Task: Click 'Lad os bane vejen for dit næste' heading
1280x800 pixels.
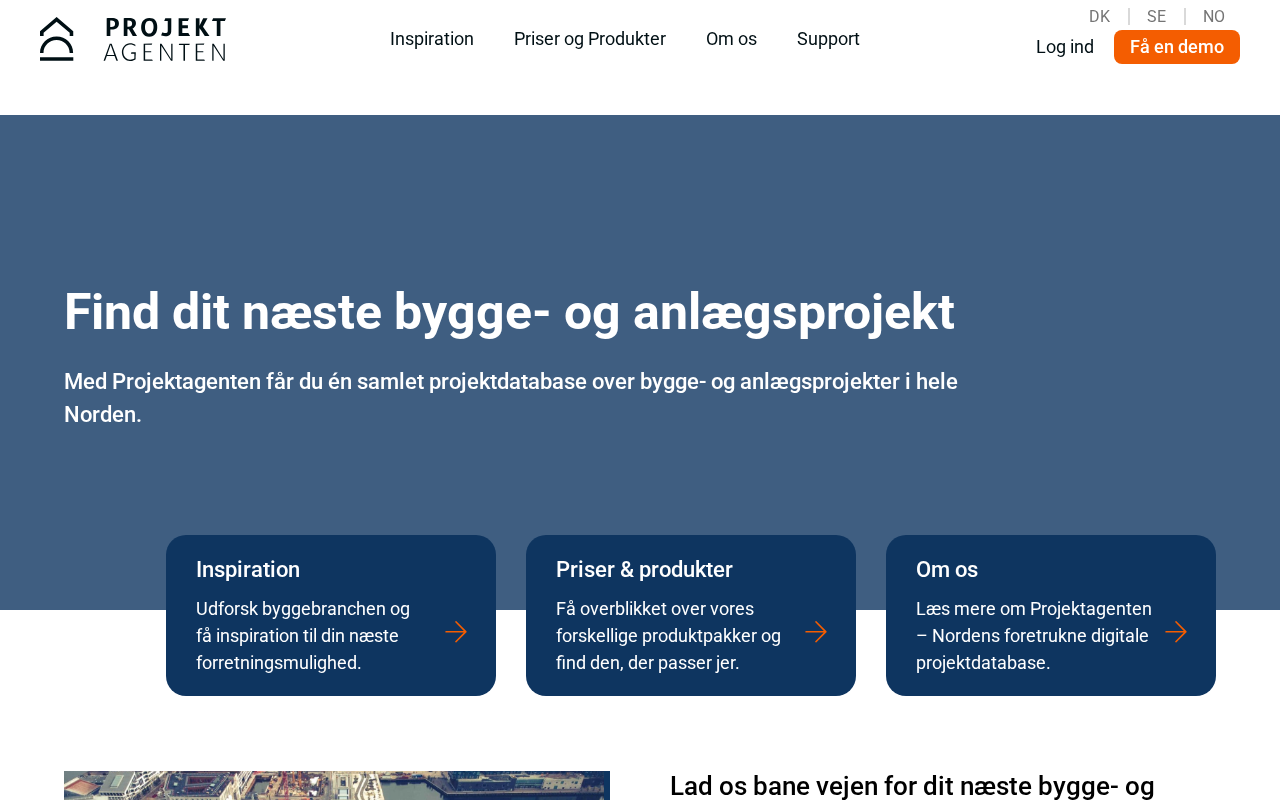Action: [912, 786]
